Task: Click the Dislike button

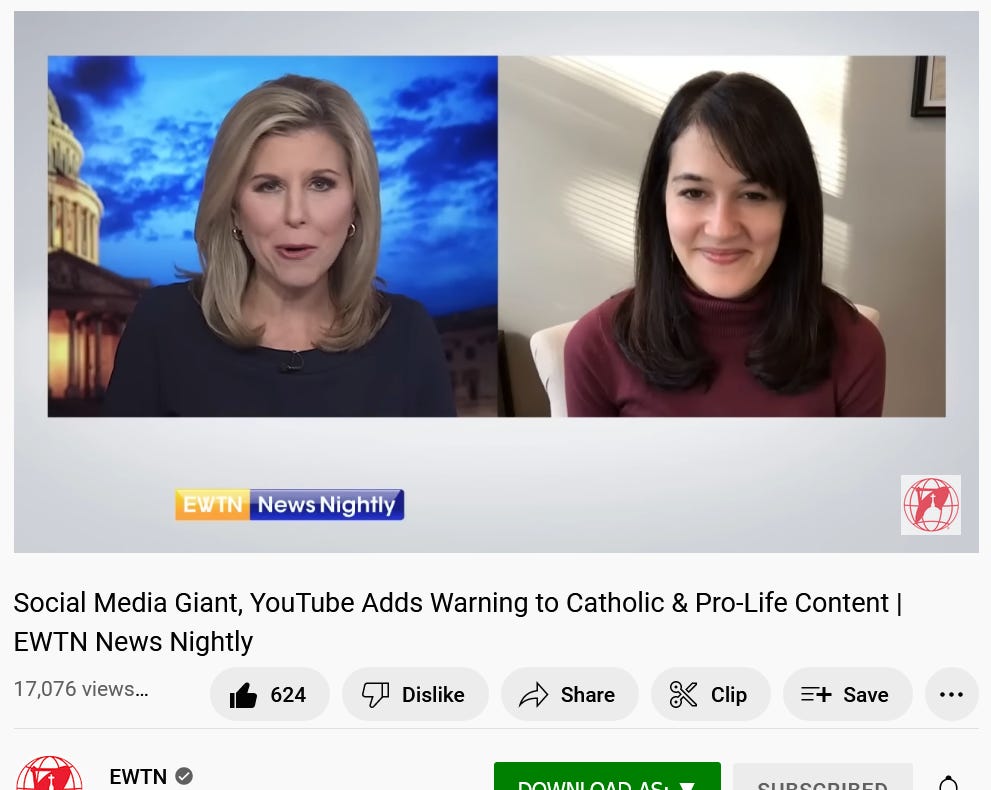Action: pos(415,694)
